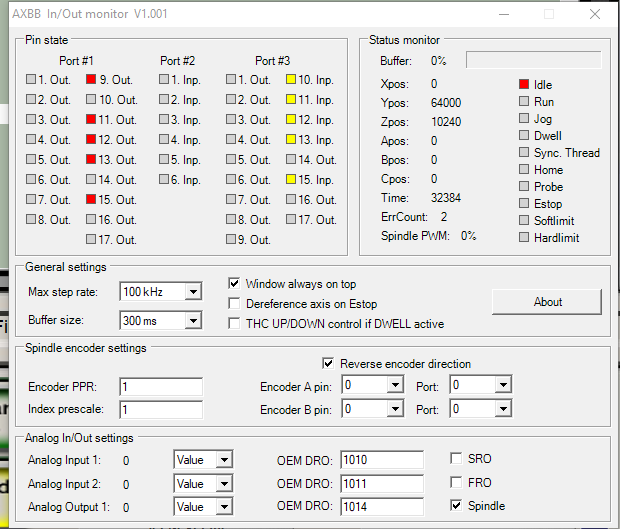Click the Probe status indicator

pos(524,186)
